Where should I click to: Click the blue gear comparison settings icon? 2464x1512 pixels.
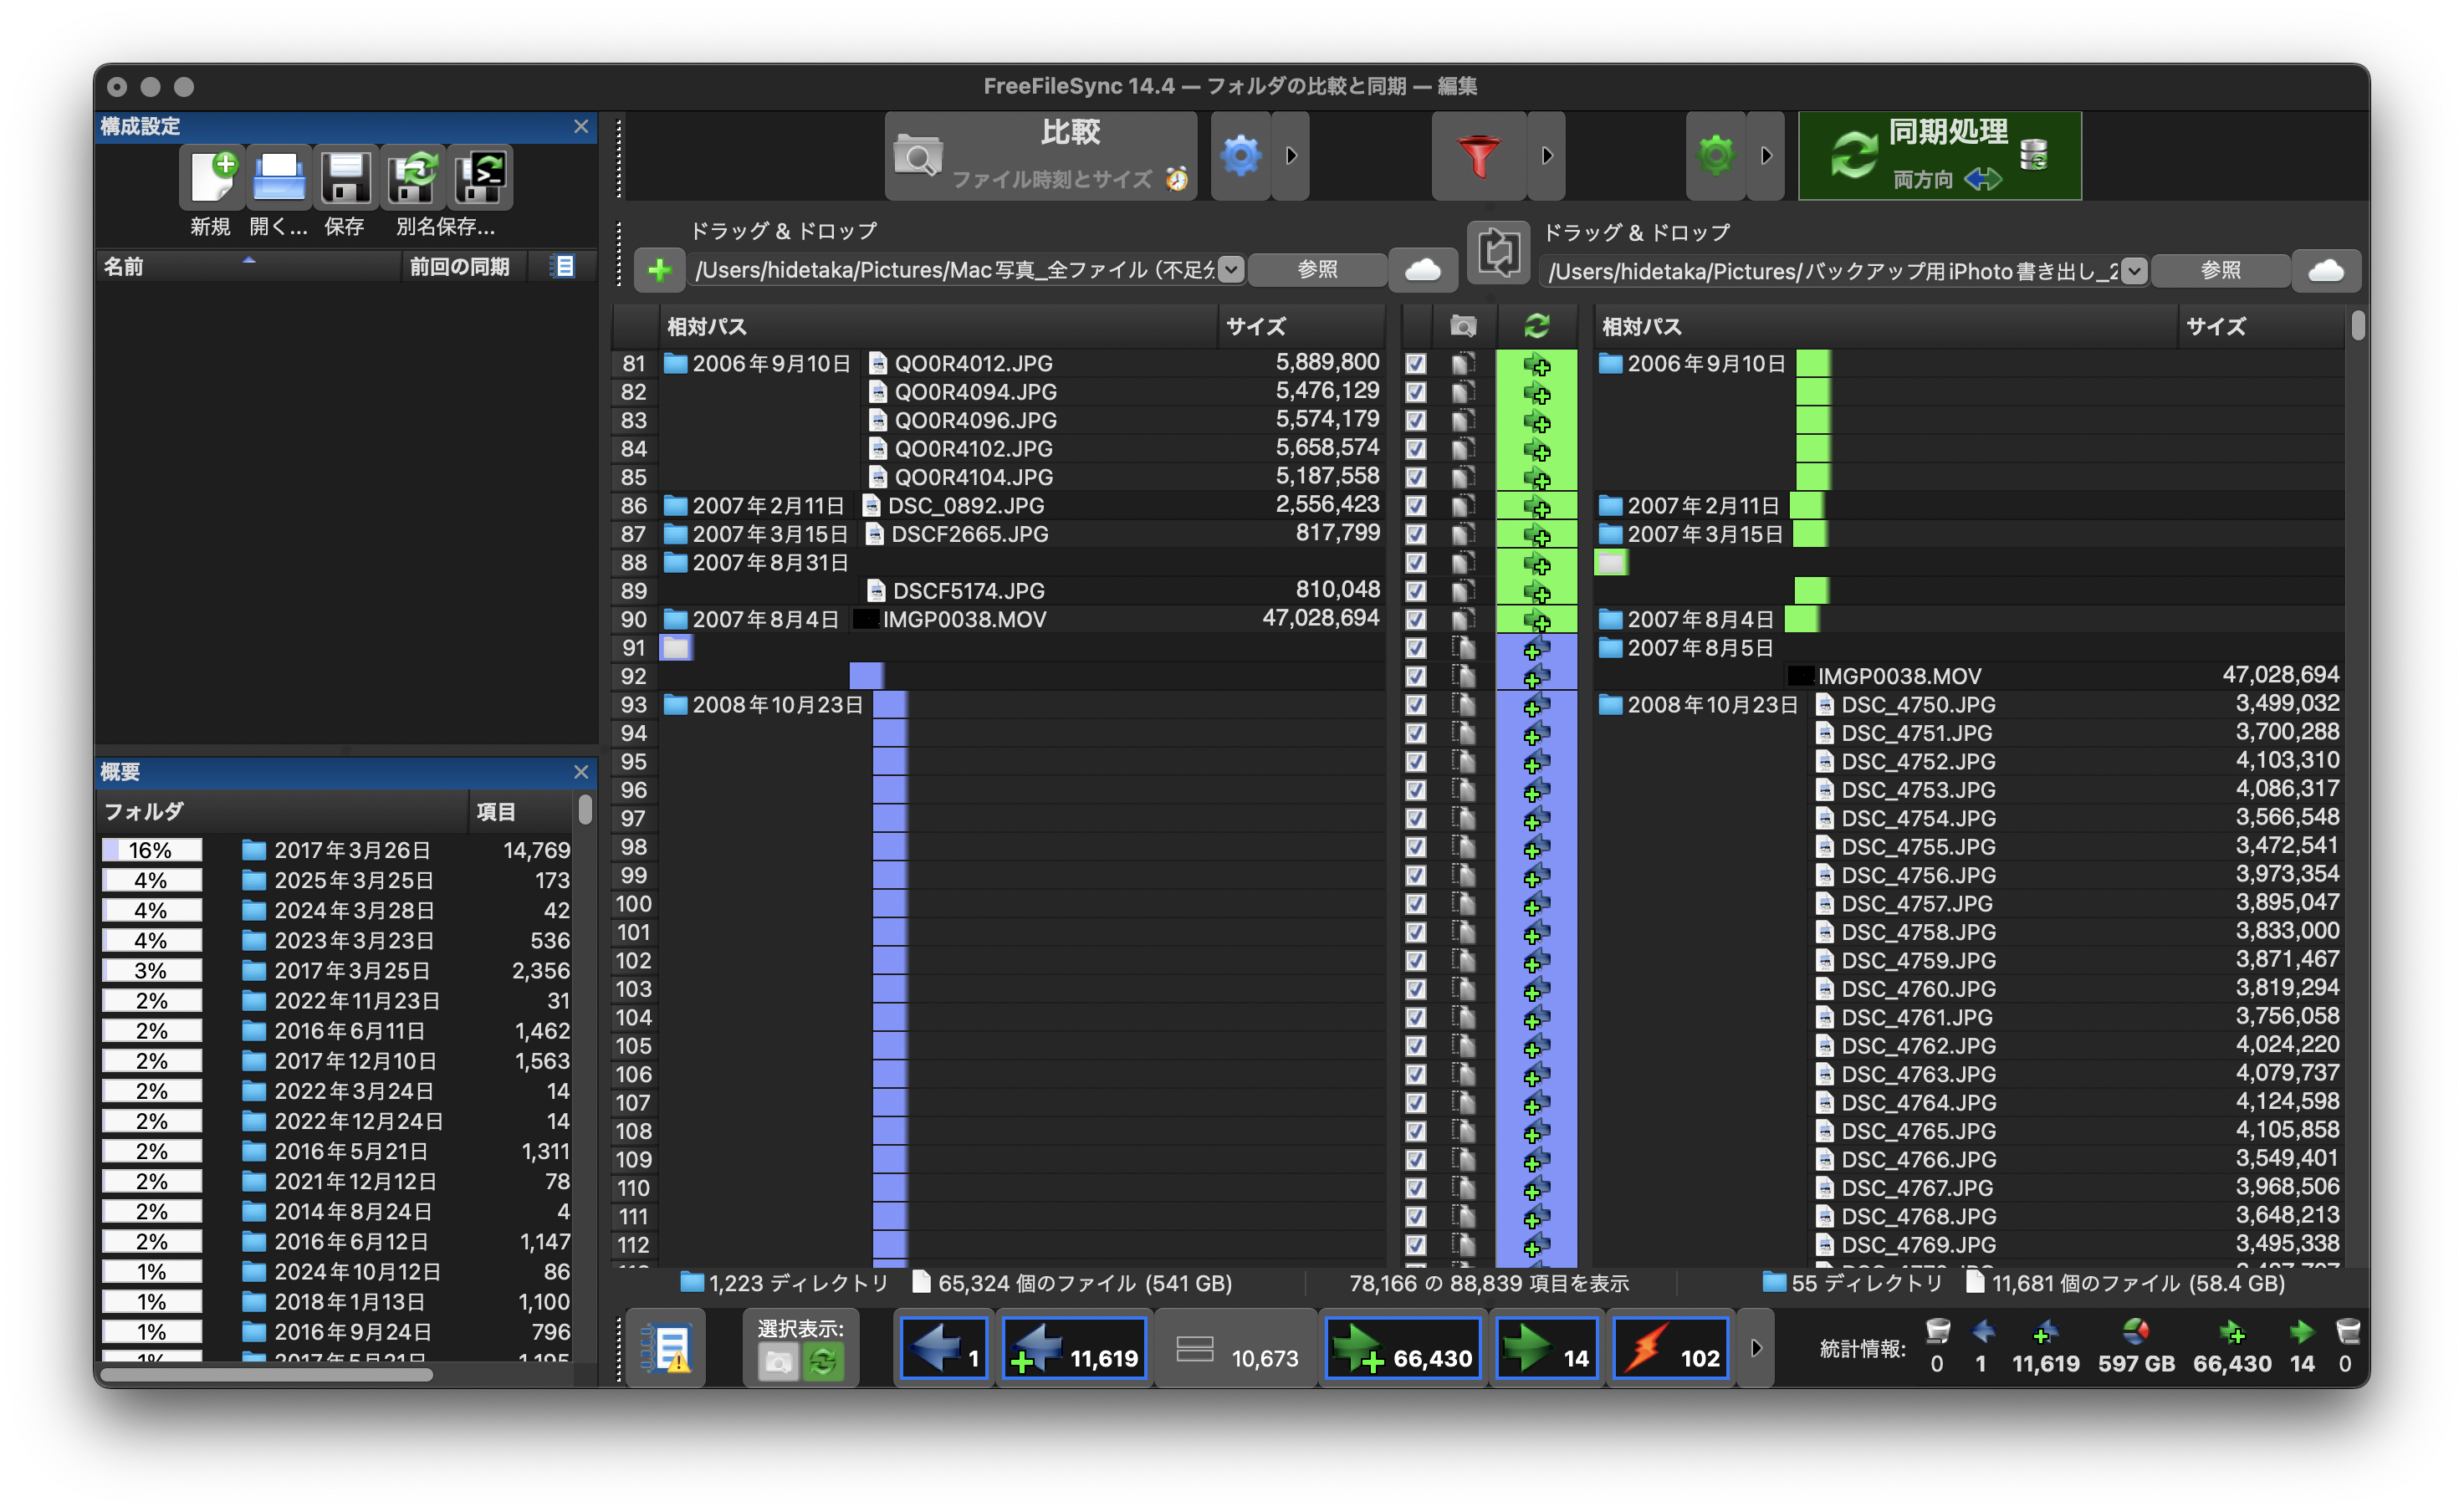(1241, 156)
